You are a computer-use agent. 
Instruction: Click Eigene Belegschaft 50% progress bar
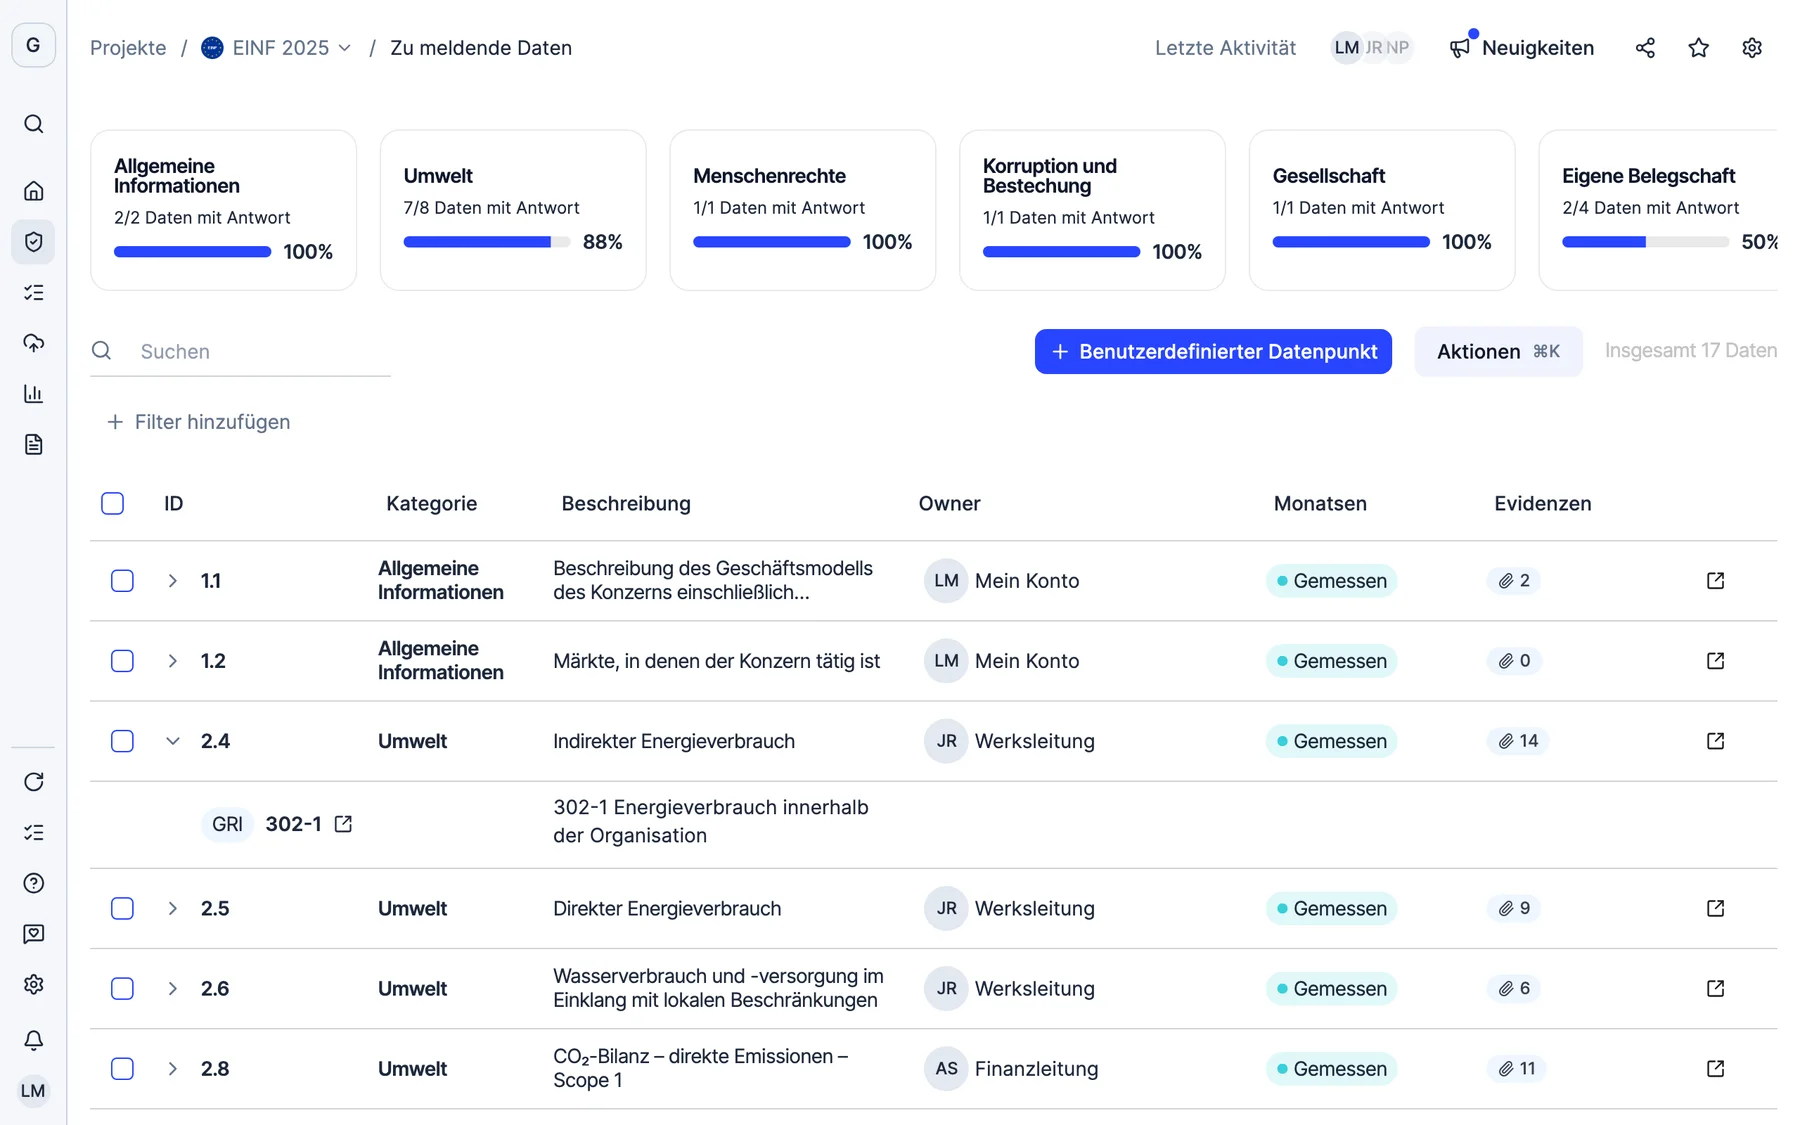click(x=1645, y=242)
